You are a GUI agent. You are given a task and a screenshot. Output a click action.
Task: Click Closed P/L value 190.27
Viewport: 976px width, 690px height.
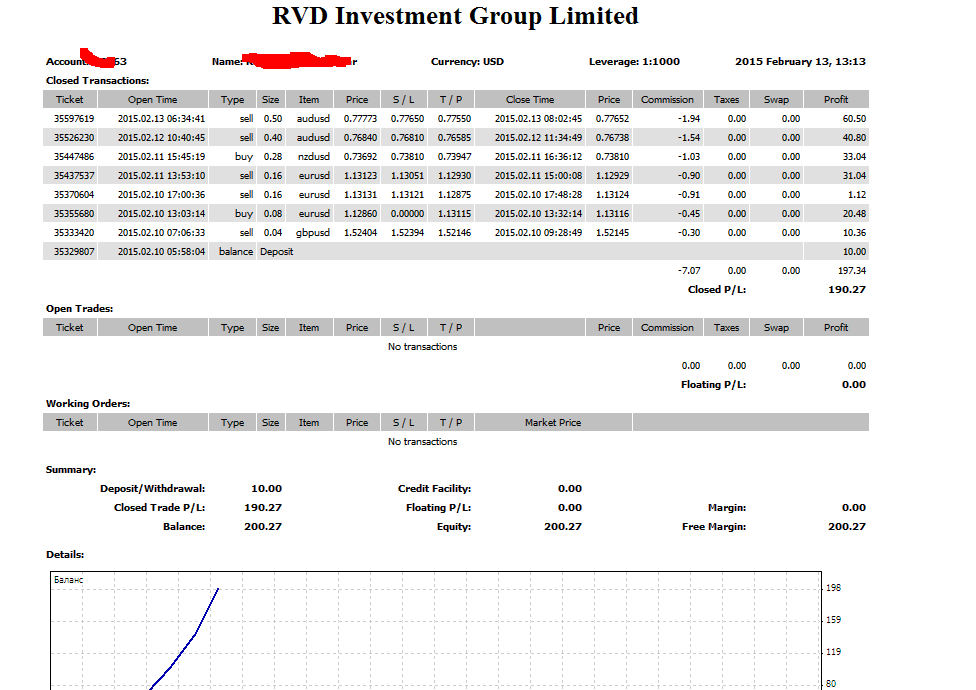point(847,289)
